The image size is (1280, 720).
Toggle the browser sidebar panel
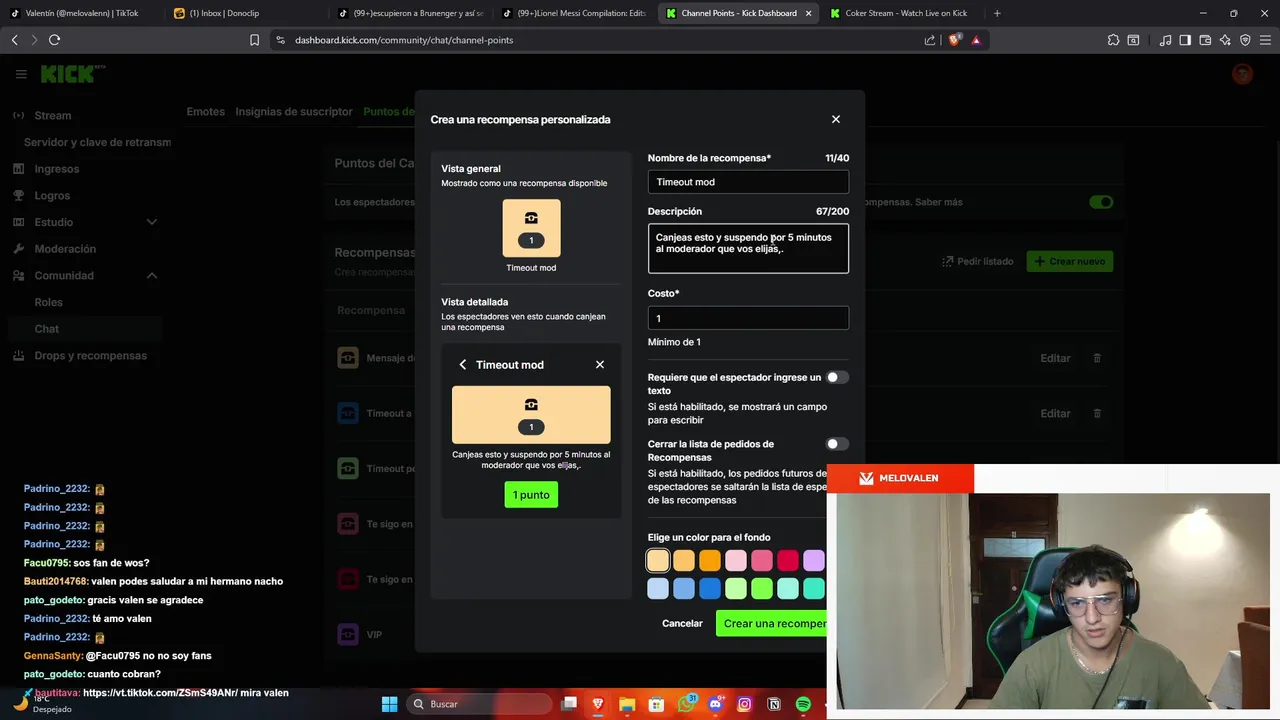pyautogui.click(x=1185, y=40)
